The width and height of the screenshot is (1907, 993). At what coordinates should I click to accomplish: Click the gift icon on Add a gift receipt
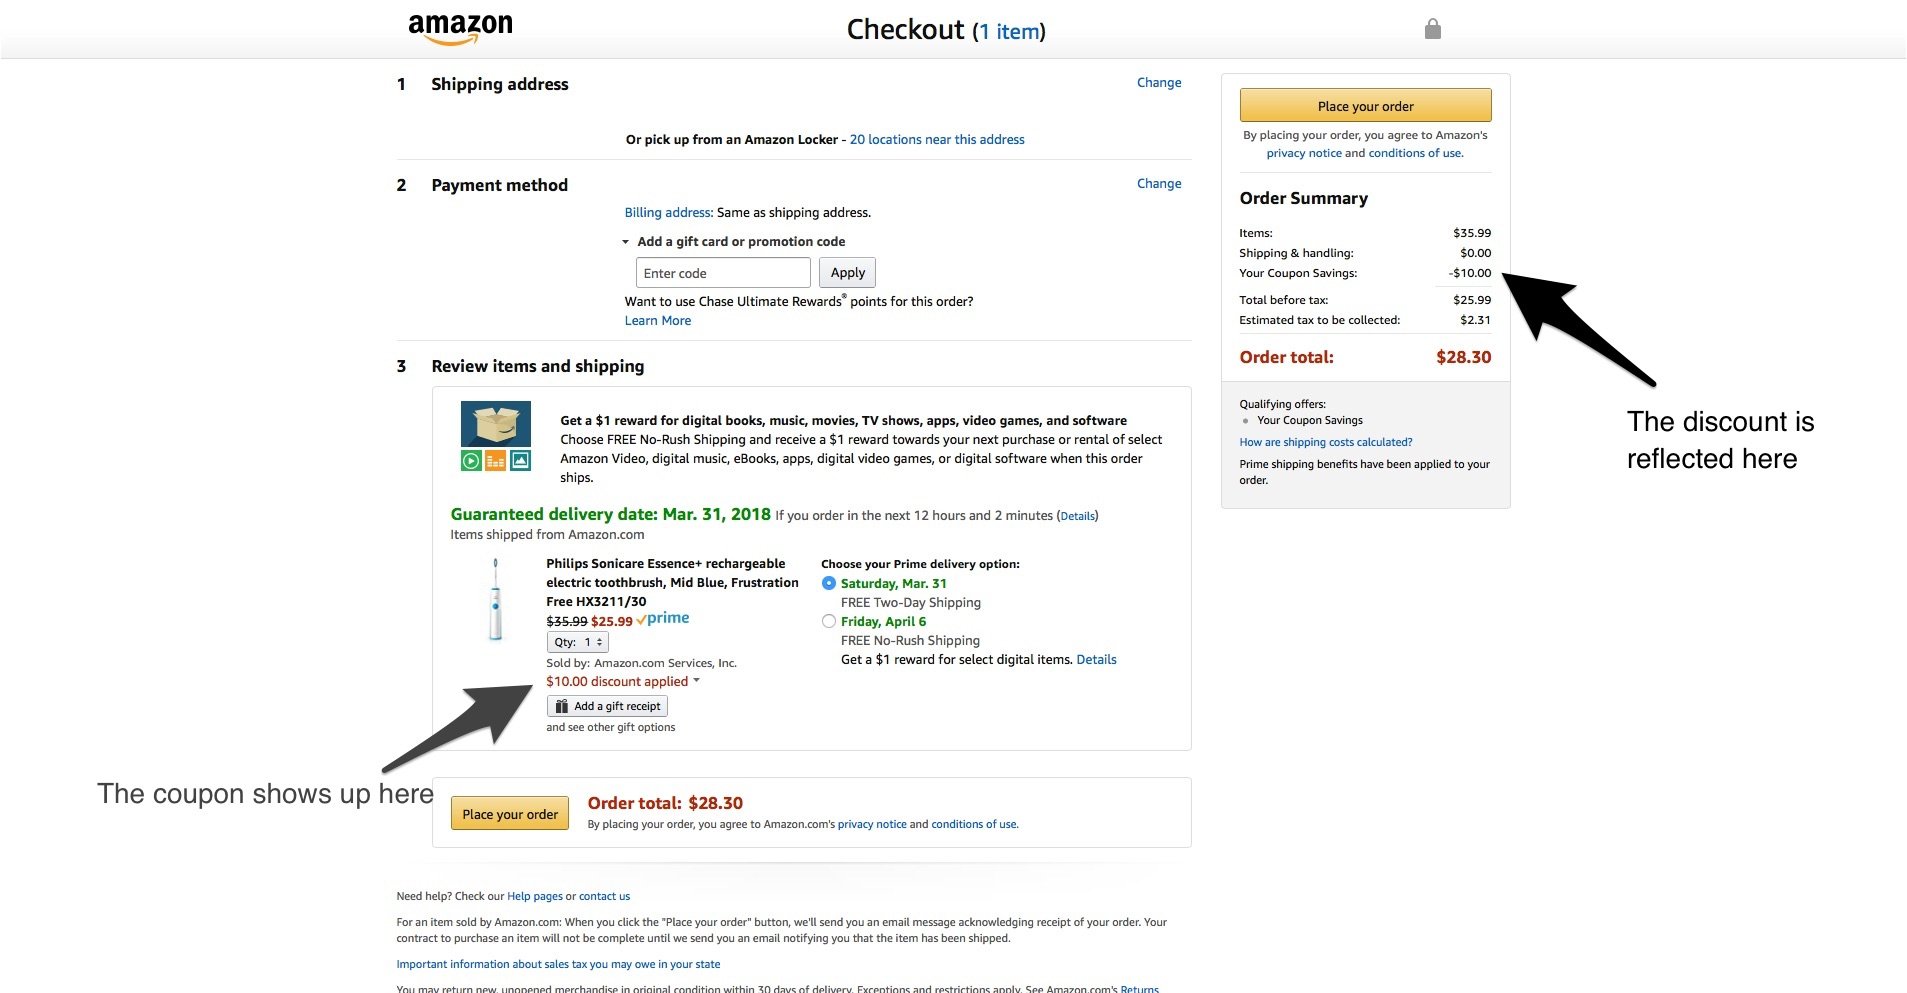tap(562, 706)
